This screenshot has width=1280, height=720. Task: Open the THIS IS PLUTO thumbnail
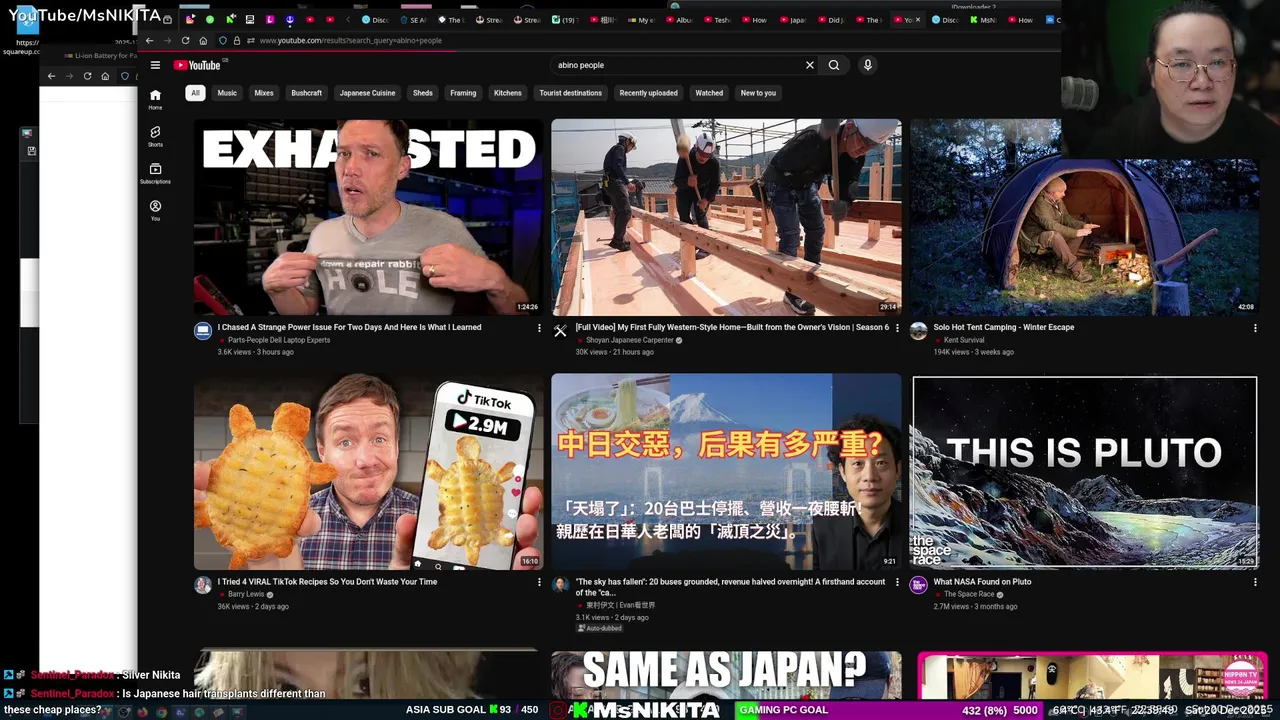[x=1084, y=472]
